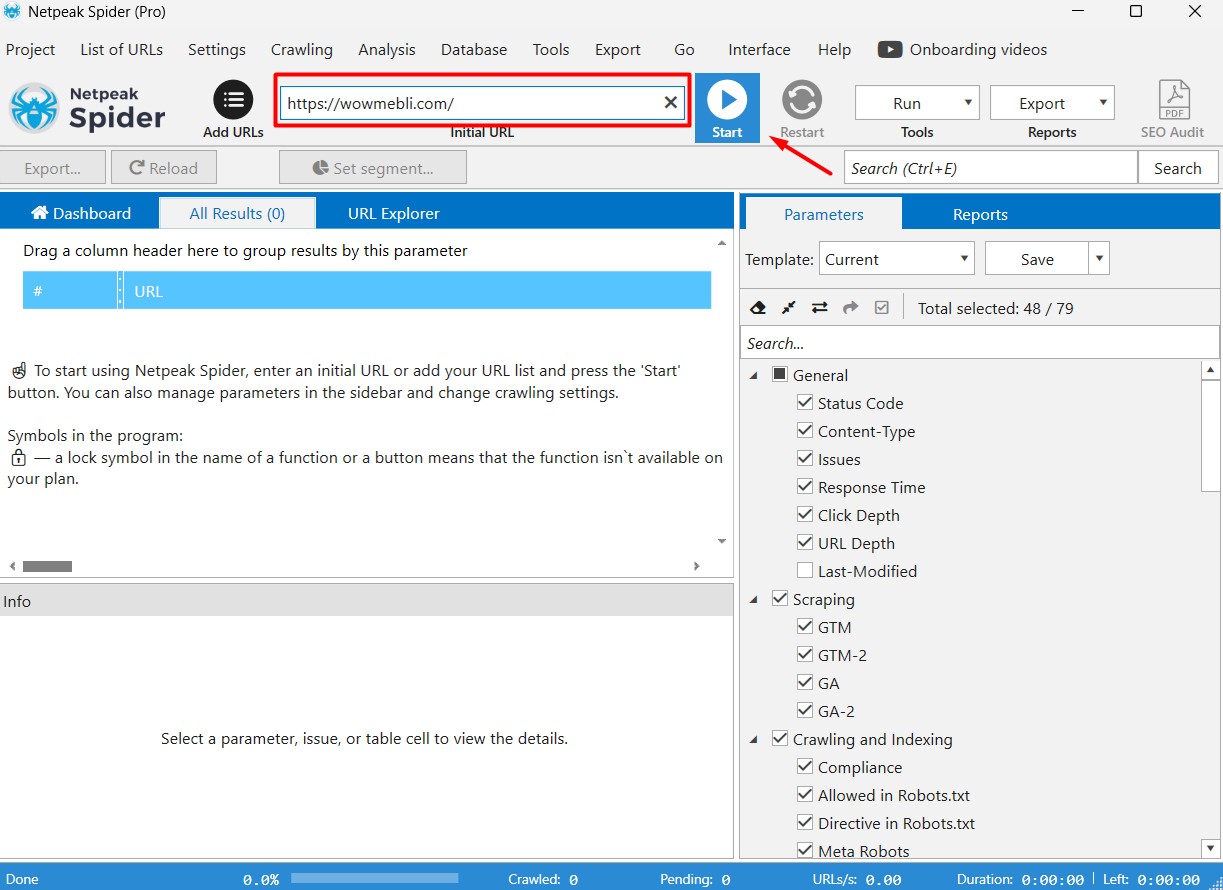1223x890 pixels.
Task: Click the grey checkbox icon in Parameters toolbar
Action: click(881, 308)
